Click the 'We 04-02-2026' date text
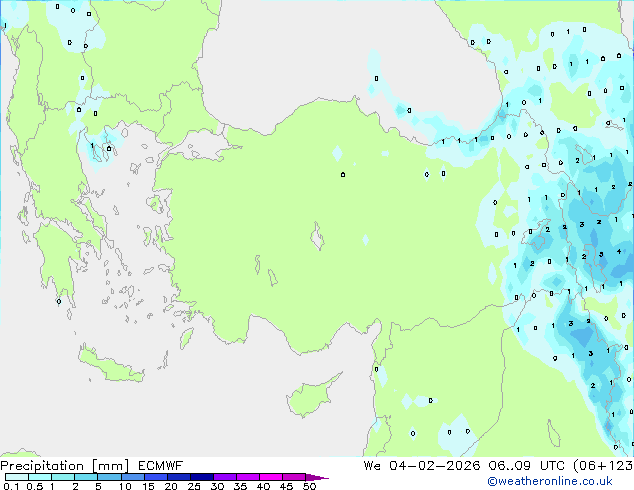634x490 pixels. click(x=422, y=466)
